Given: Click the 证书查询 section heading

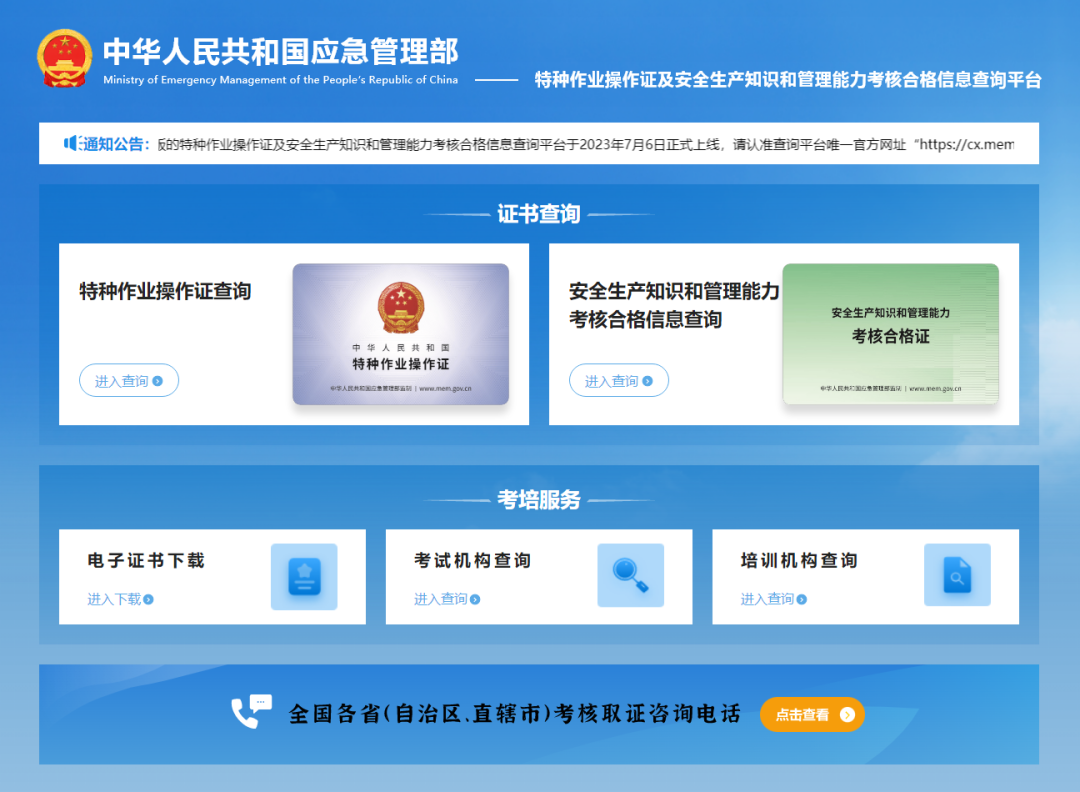Looking at the screenshot, I should (539, 213).
